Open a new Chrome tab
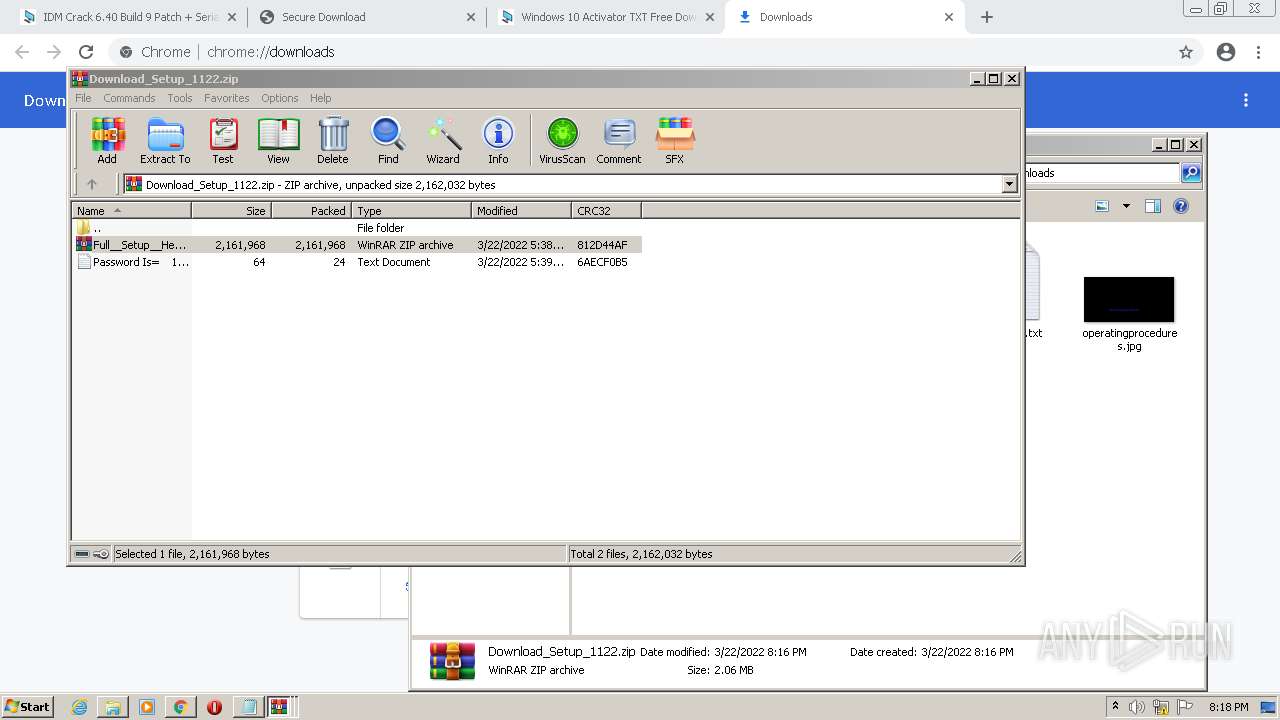This screenshot has height=720, width=1280. [x=987, y=17]
